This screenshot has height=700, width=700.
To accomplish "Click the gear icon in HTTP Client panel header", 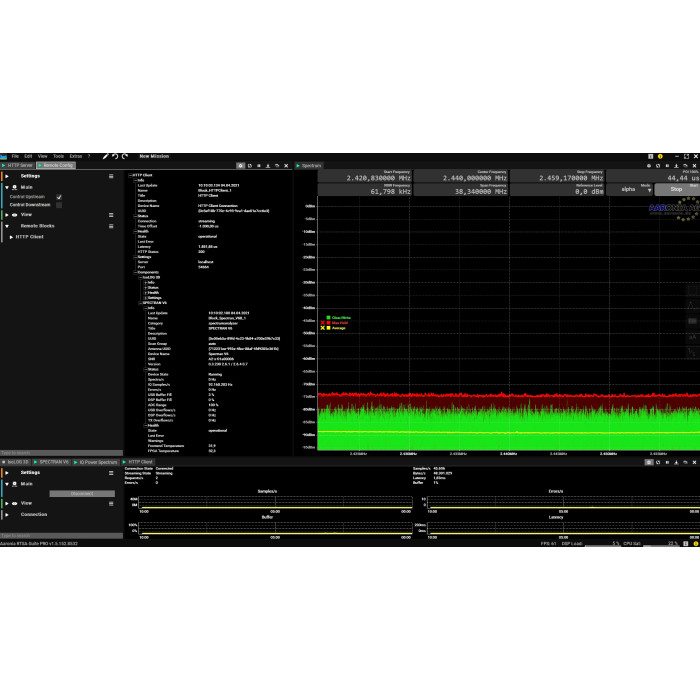I will [240, 165].
